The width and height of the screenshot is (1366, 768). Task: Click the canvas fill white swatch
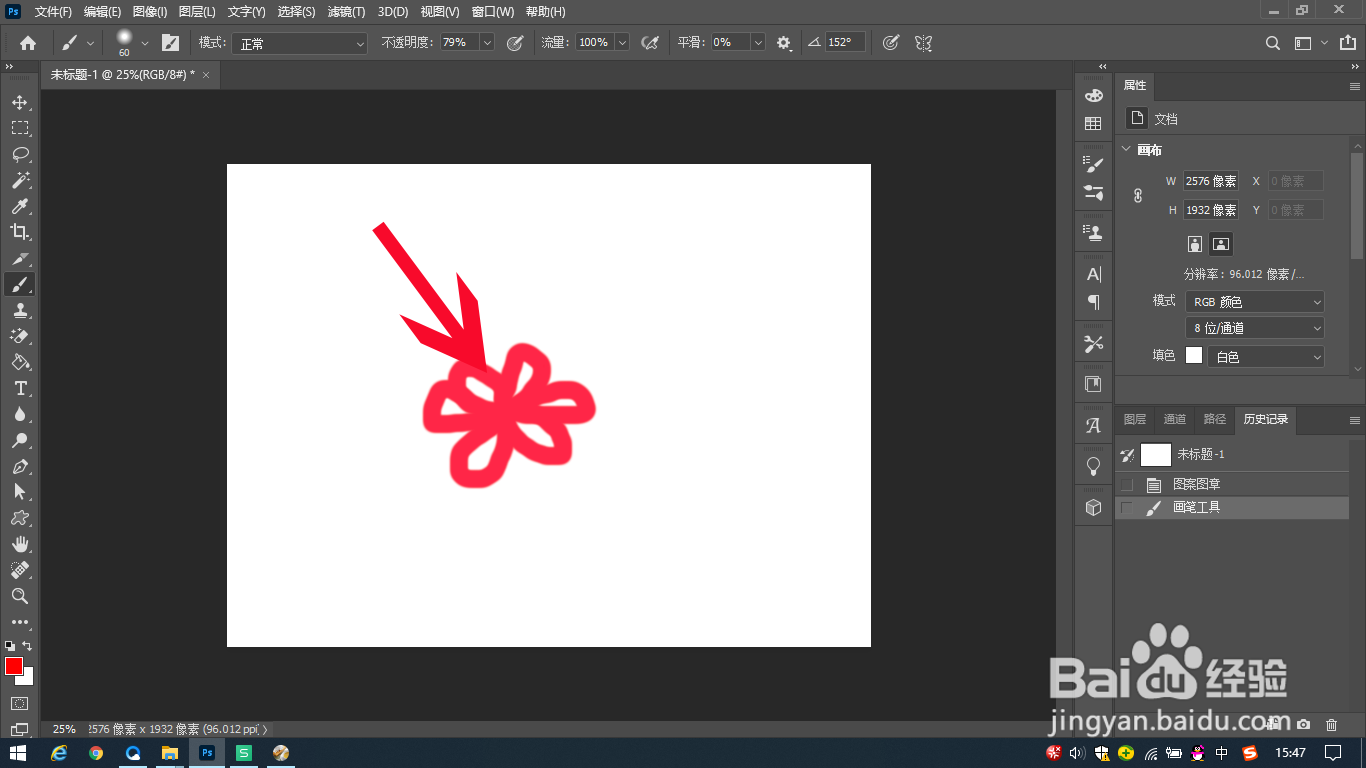[x=1194, y=355]
